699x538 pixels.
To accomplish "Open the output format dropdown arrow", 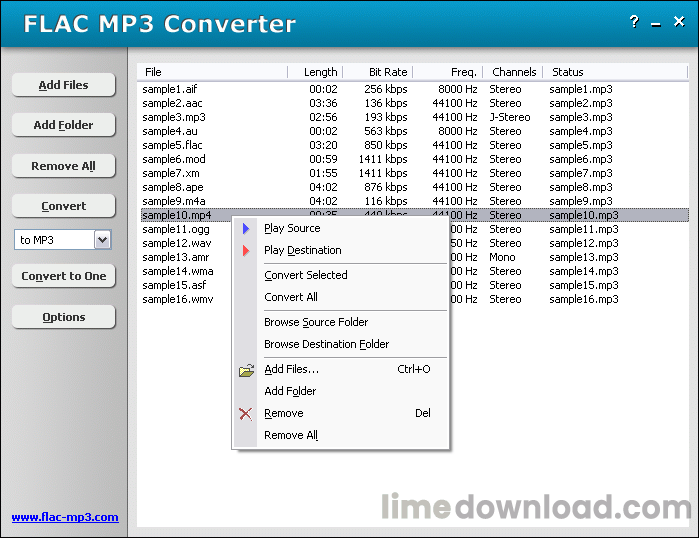I will (102, 240).
